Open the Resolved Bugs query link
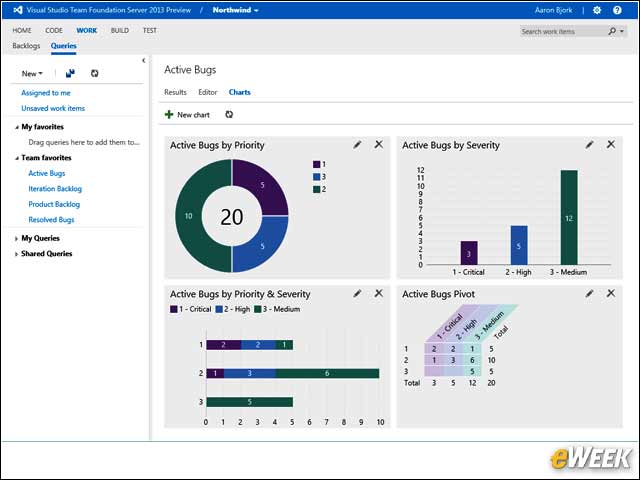The height and width of the screenshot is (480, 640). [x=51, y=220]
